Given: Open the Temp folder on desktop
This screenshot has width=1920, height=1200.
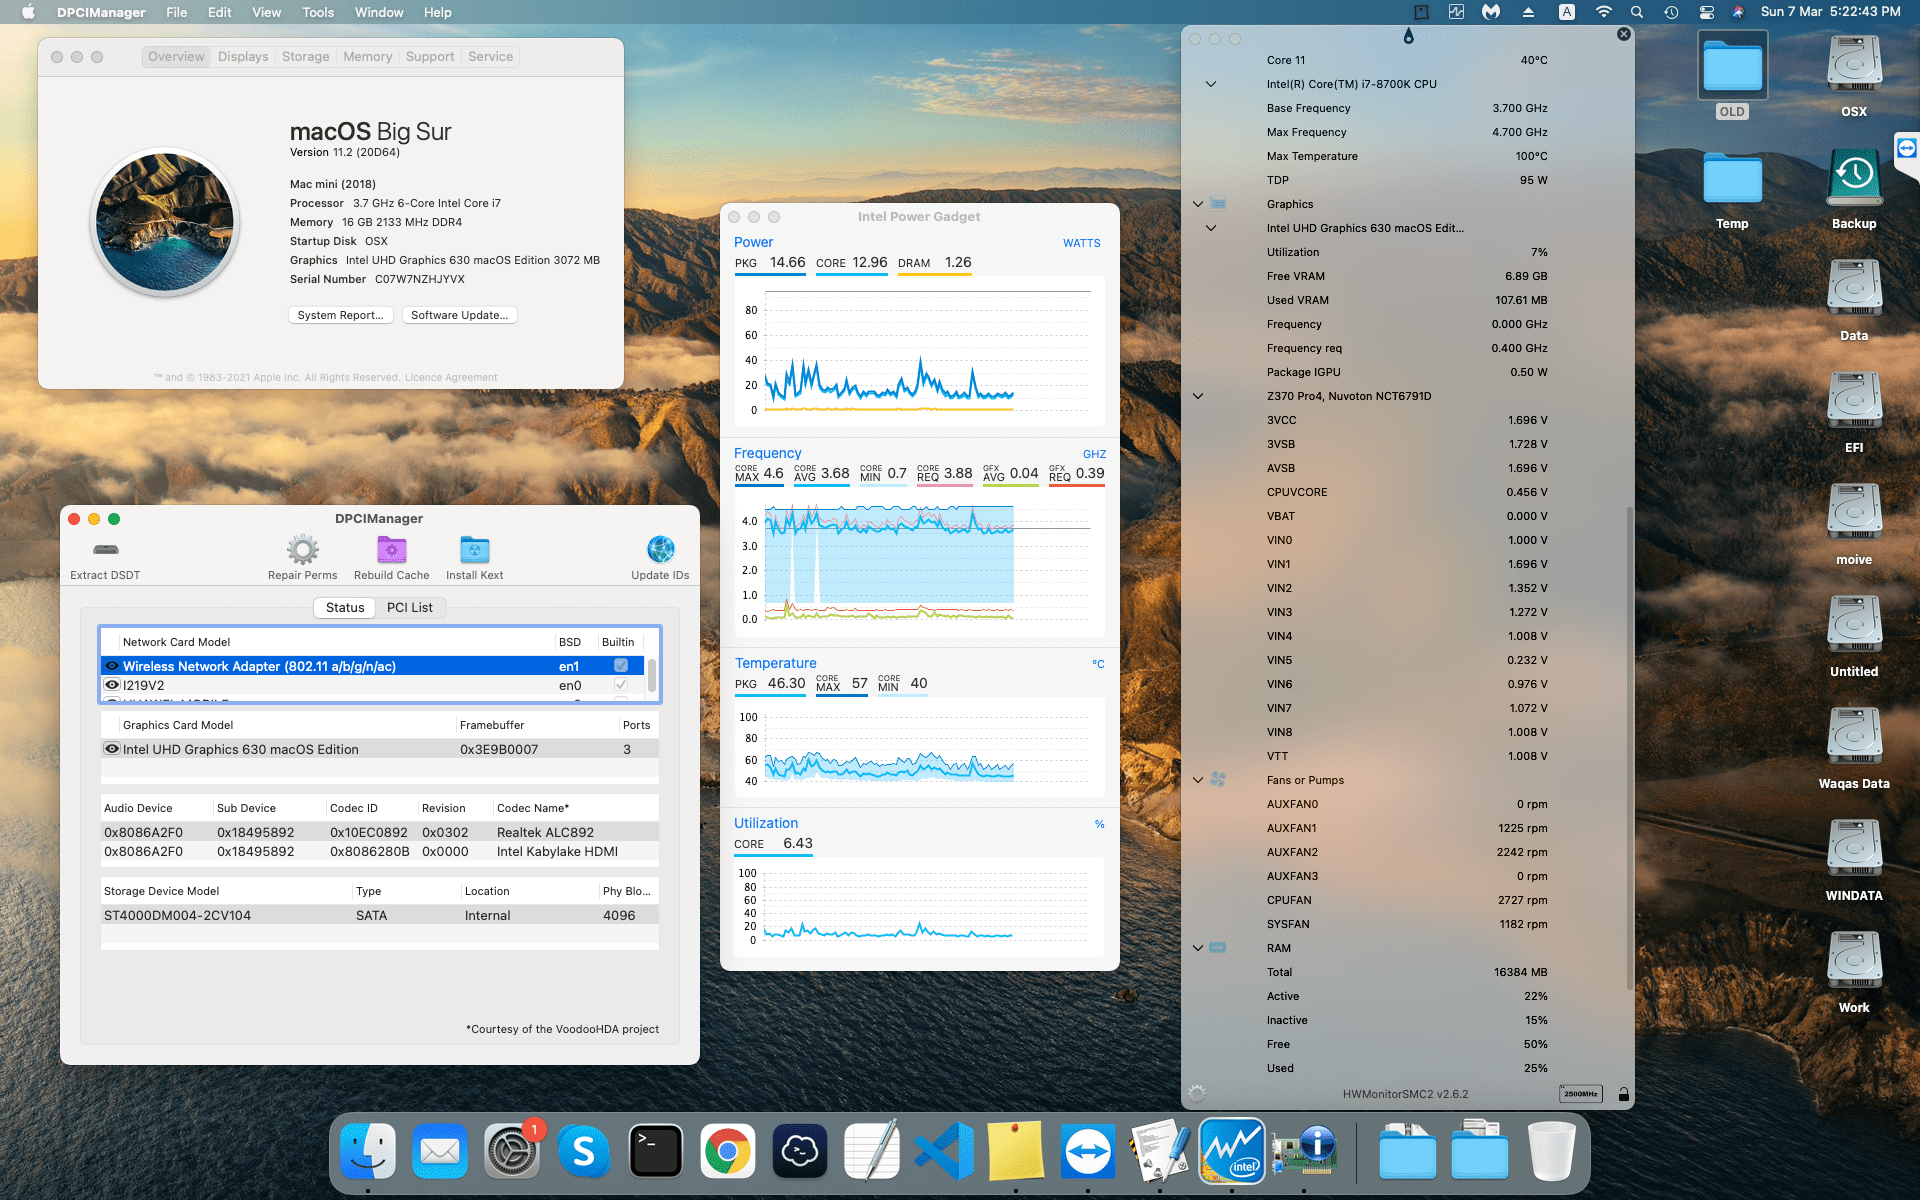Looking at the screenshot, I should [1732, 180].
